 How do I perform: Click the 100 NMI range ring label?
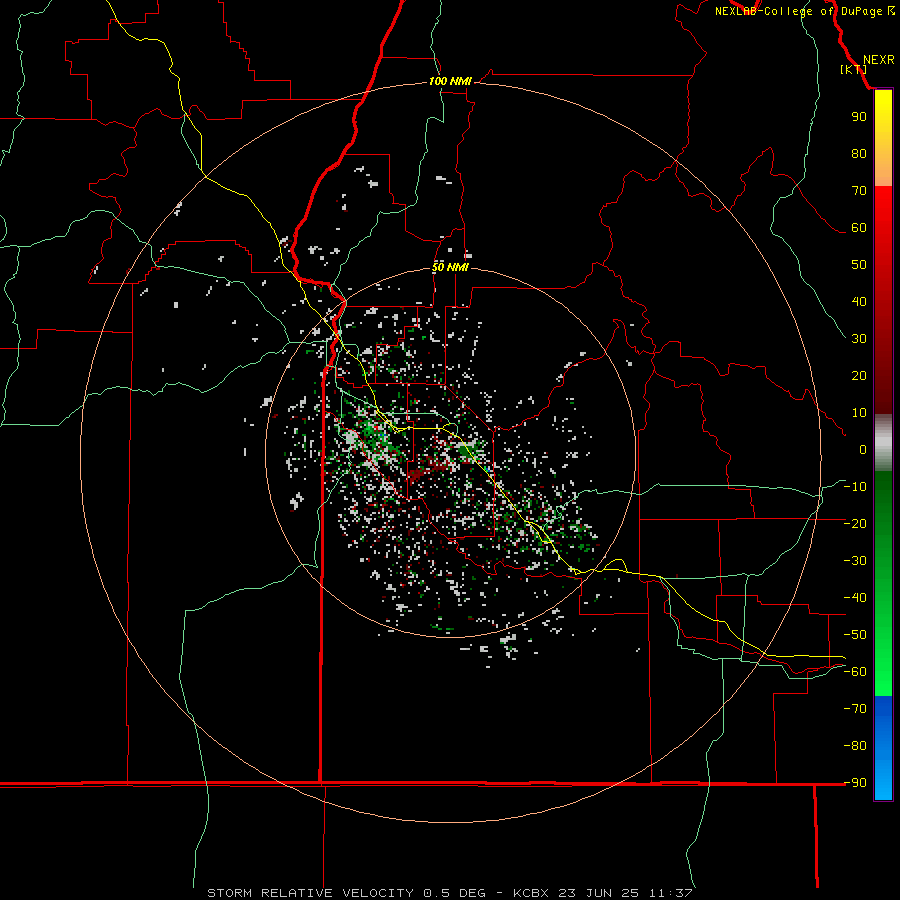tap(450, 82)
